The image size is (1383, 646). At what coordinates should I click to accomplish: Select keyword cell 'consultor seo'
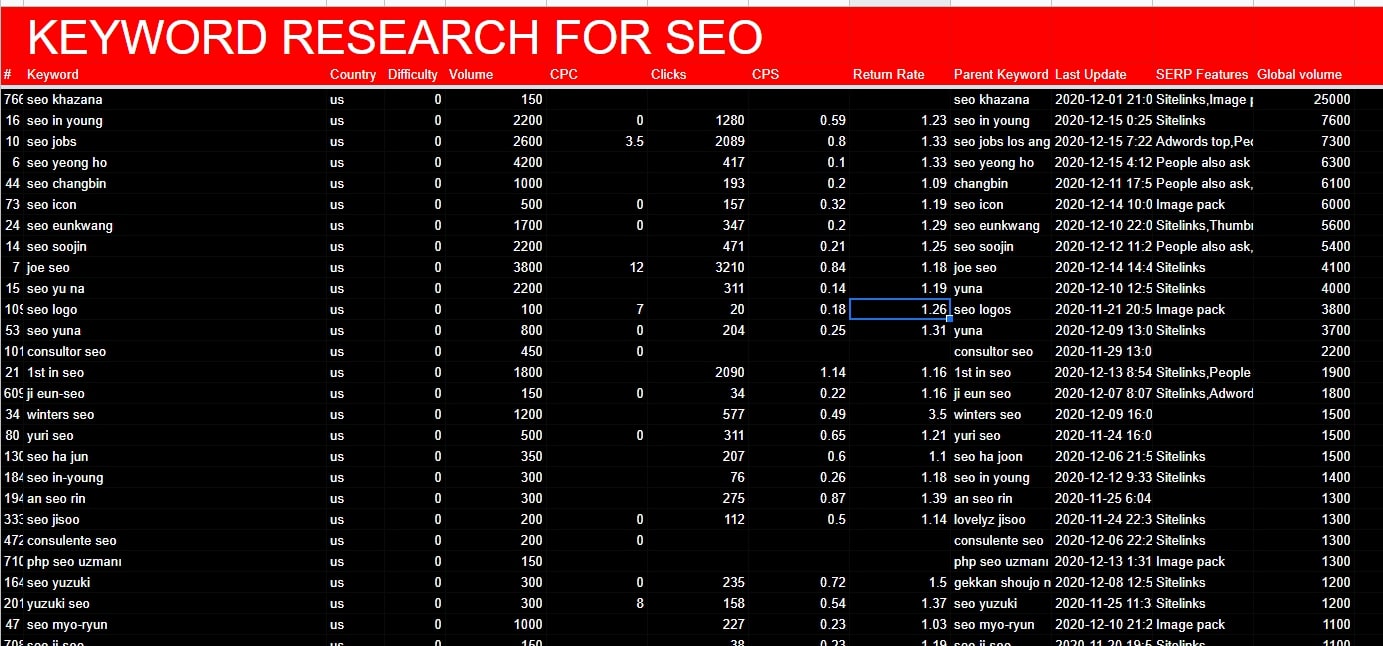tap(175, 351)
